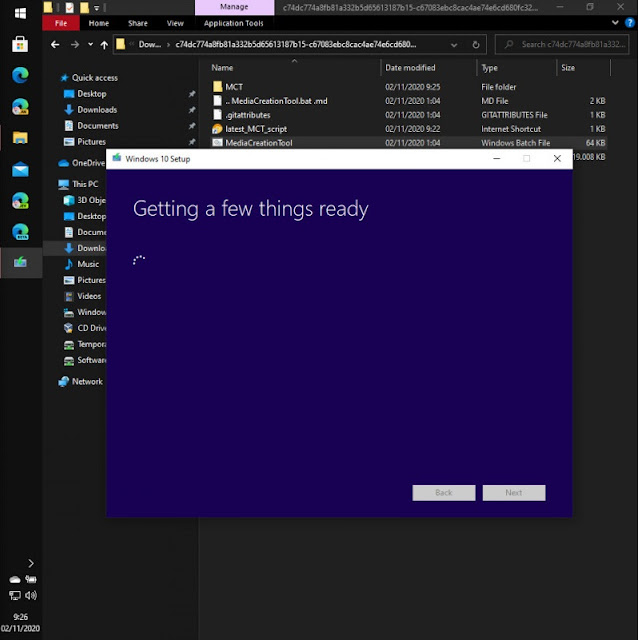638x640 pixels.
Task: Click pin icon next to Desktop
Action: (x=191, y=94)
